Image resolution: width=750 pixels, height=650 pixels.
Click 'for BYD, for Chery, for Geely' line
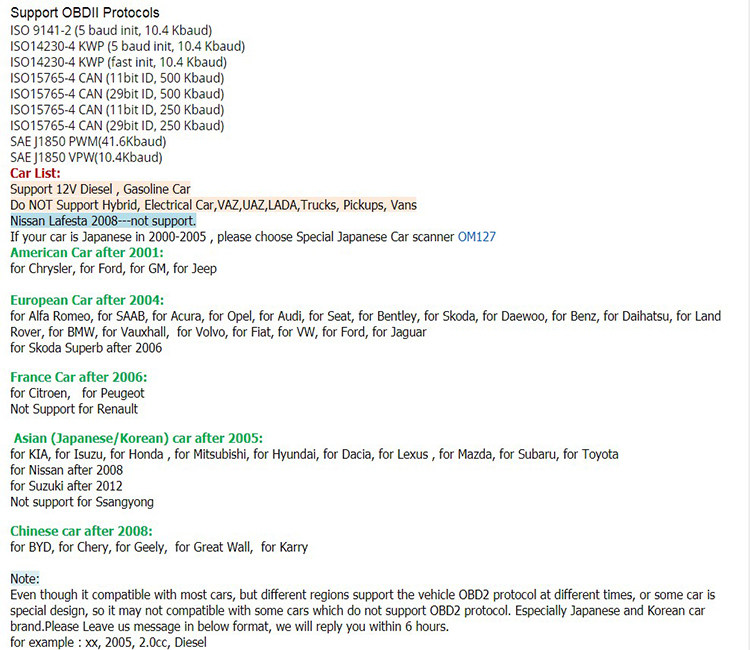[159, 547]
